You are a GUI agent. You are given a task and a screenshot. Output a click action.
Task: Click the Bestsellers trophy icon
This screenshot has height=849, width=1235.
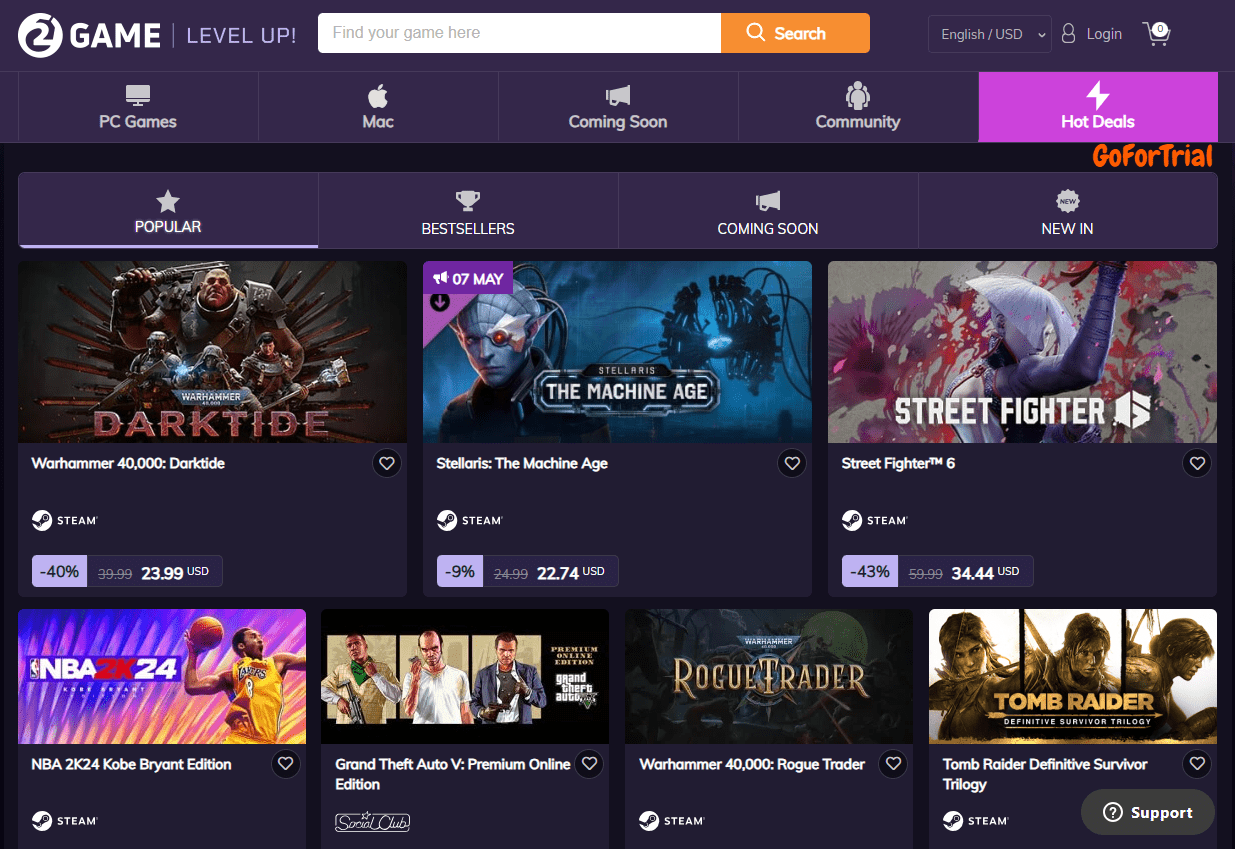pos(468,200)
